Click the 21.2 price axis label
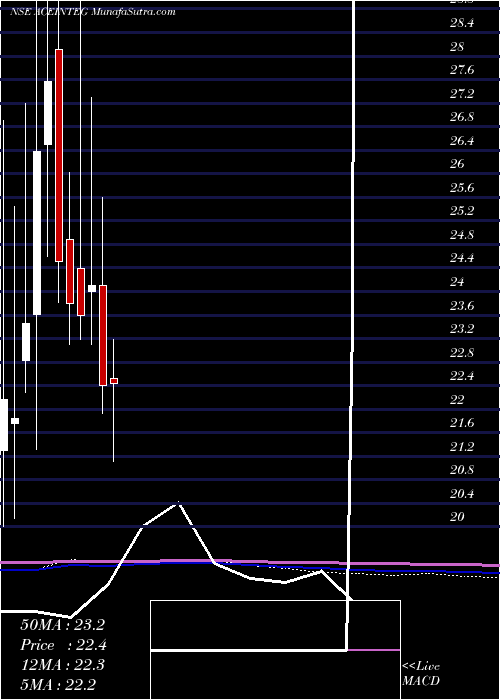This screenshot has width=500, height=700. click(462, 446)
